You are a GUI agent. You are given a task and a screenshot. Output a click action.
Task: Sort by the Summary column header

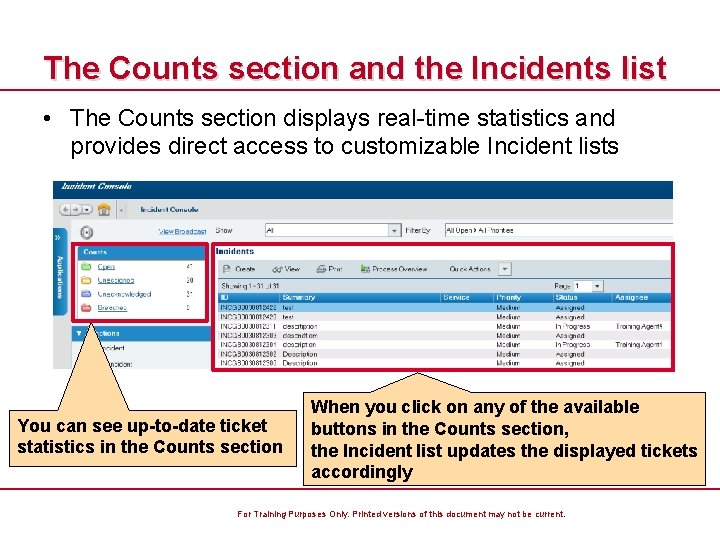pyautogui.click(x=360, y=298)
